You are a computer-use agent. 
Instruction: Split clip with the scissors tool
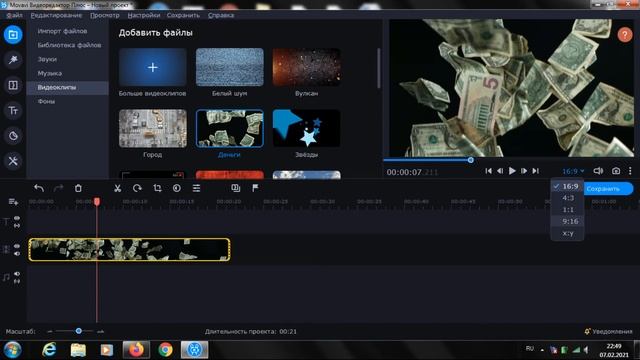pos(118,188)
